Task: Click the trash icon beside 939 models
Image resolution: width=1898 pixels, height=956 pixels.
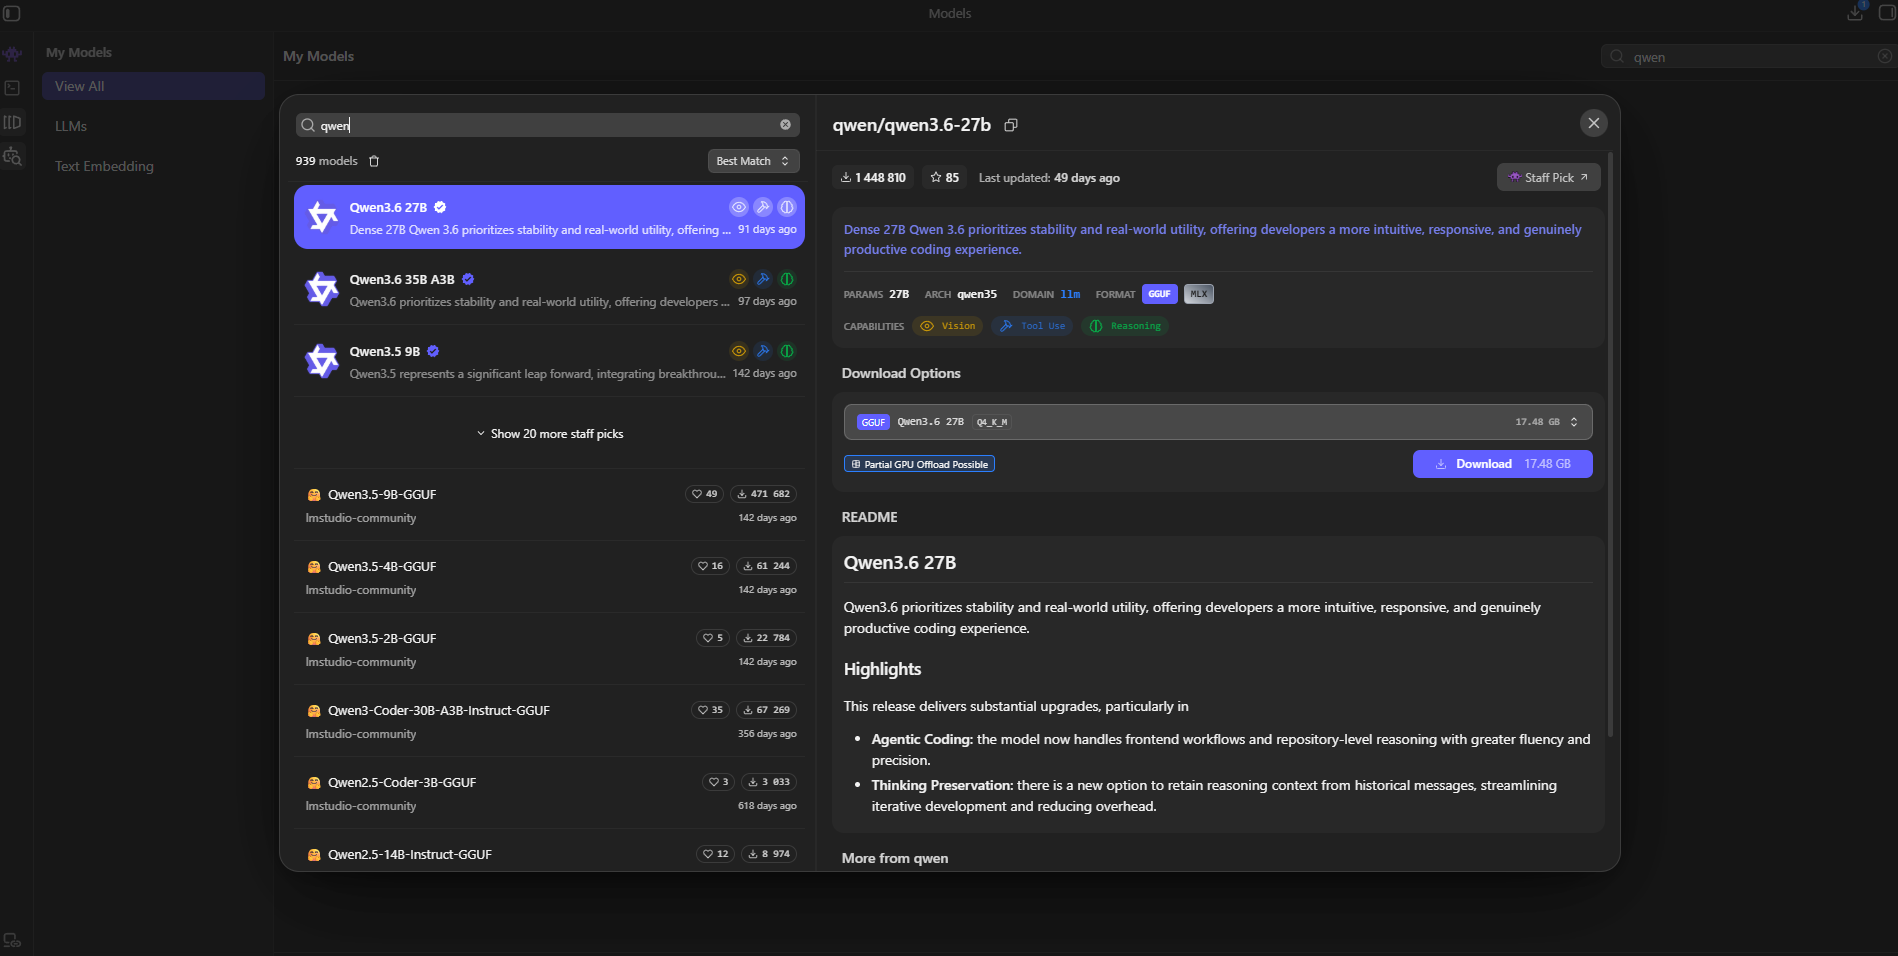Action: click(374, 161)
